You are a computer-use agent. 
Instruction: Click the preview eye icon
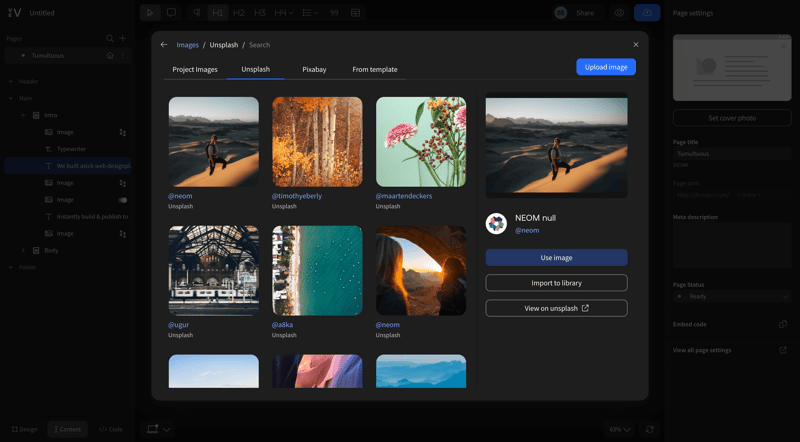click(619, 13)
